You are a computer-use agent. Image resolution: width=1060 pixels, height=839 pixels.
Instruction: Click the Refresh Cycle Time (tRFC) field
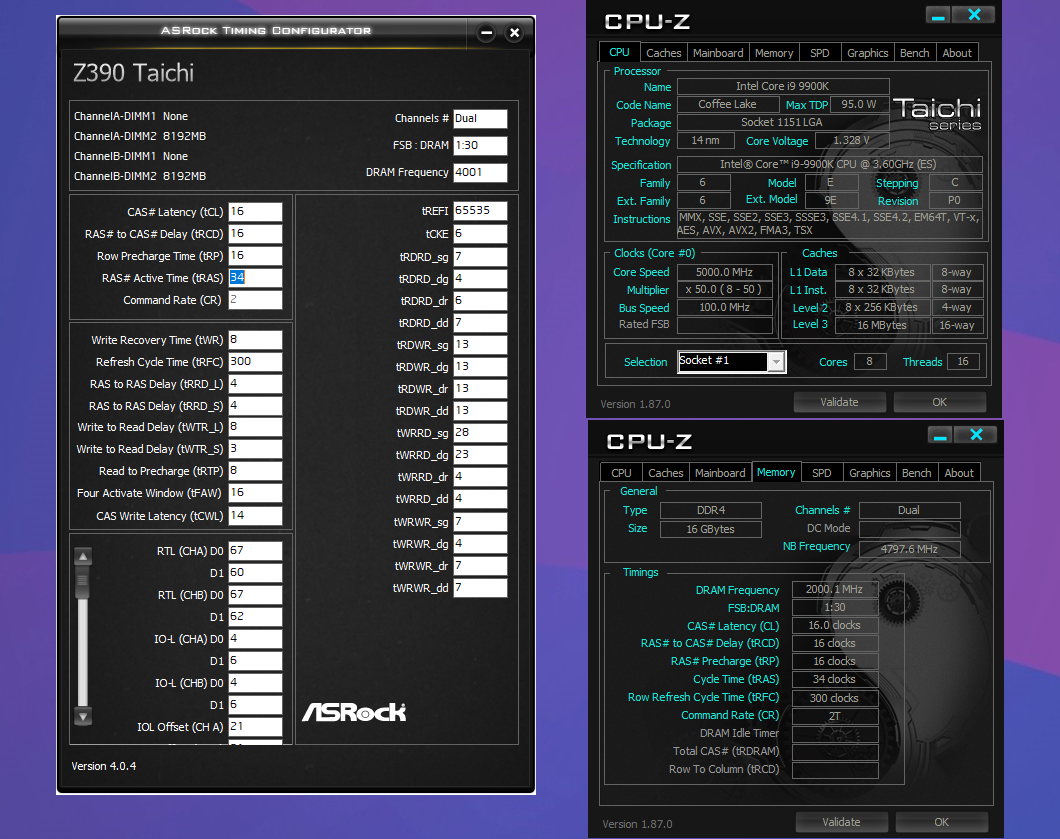point(255,362)
